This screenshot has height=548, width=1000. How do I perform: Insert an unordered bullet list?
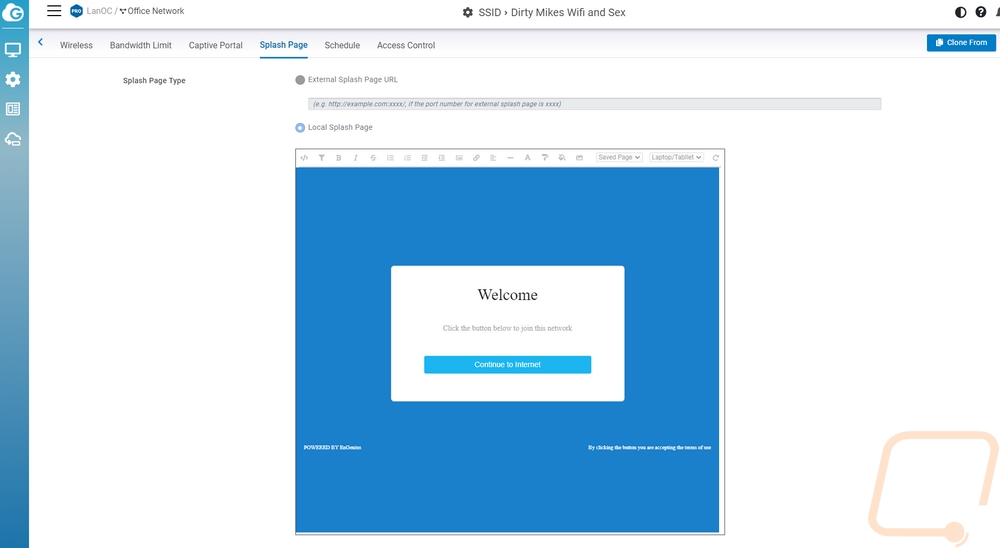[390, 158]
